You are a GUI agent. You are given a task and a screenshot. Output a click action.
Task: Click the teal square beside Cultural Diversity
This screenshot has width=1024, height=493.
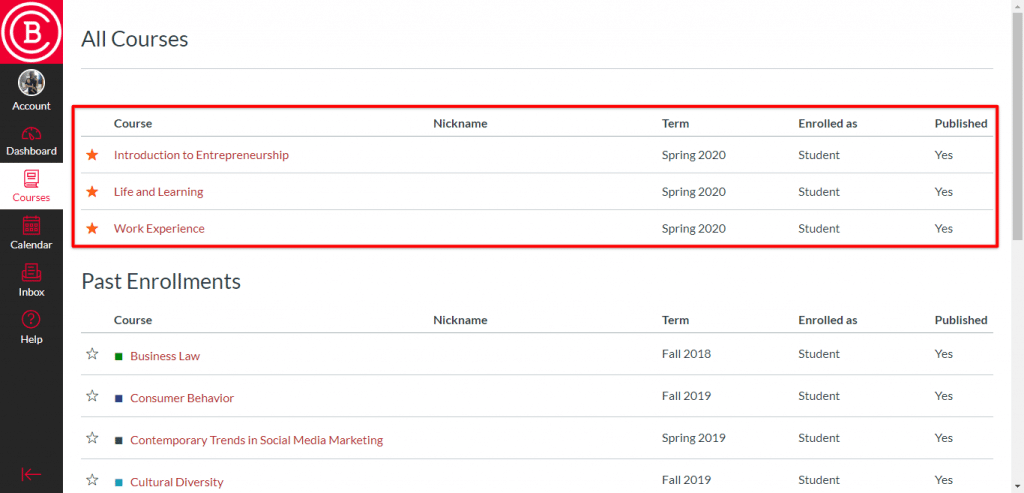tap(119, 482)
